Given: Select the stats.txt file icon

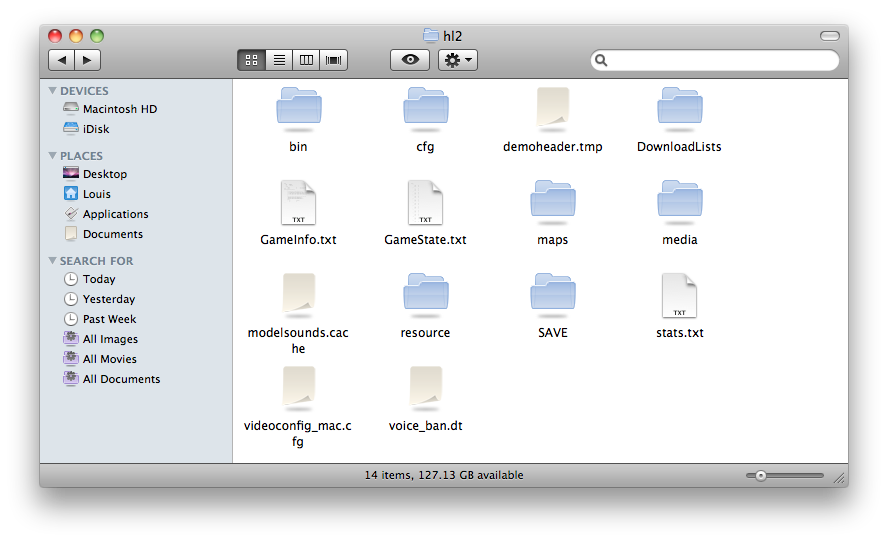Looking at the screenshot, I should (x=680, y=296).
